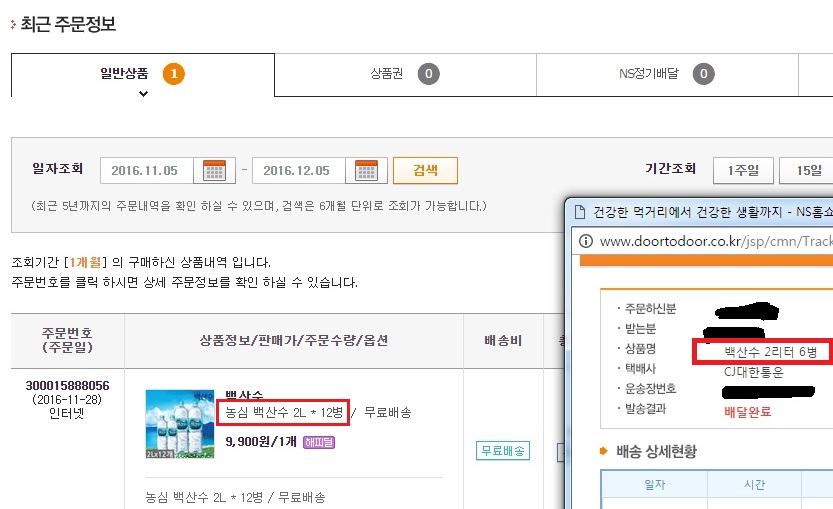The height and width of the screenshot is (509, 833).
Task: Click the orange count badge on 일반상품
Action: coord(173,73)
